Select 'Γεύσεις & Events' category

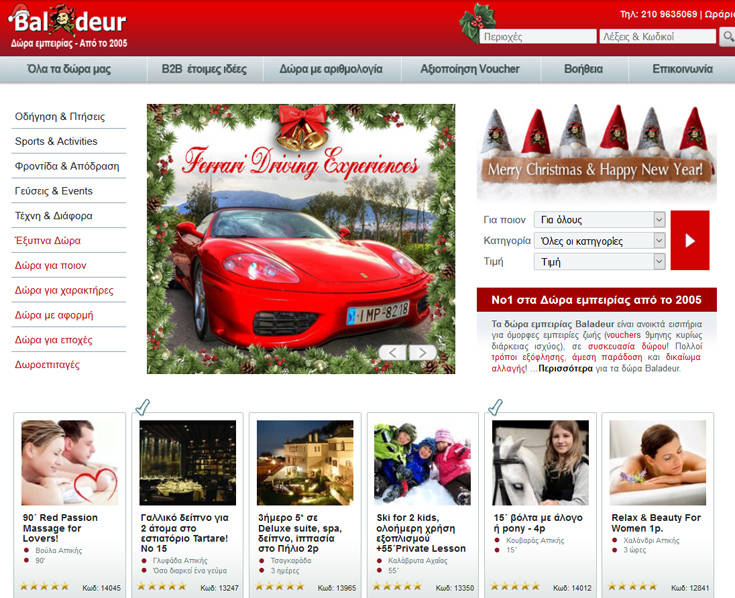pyautogui.click(x=54, y=191)
